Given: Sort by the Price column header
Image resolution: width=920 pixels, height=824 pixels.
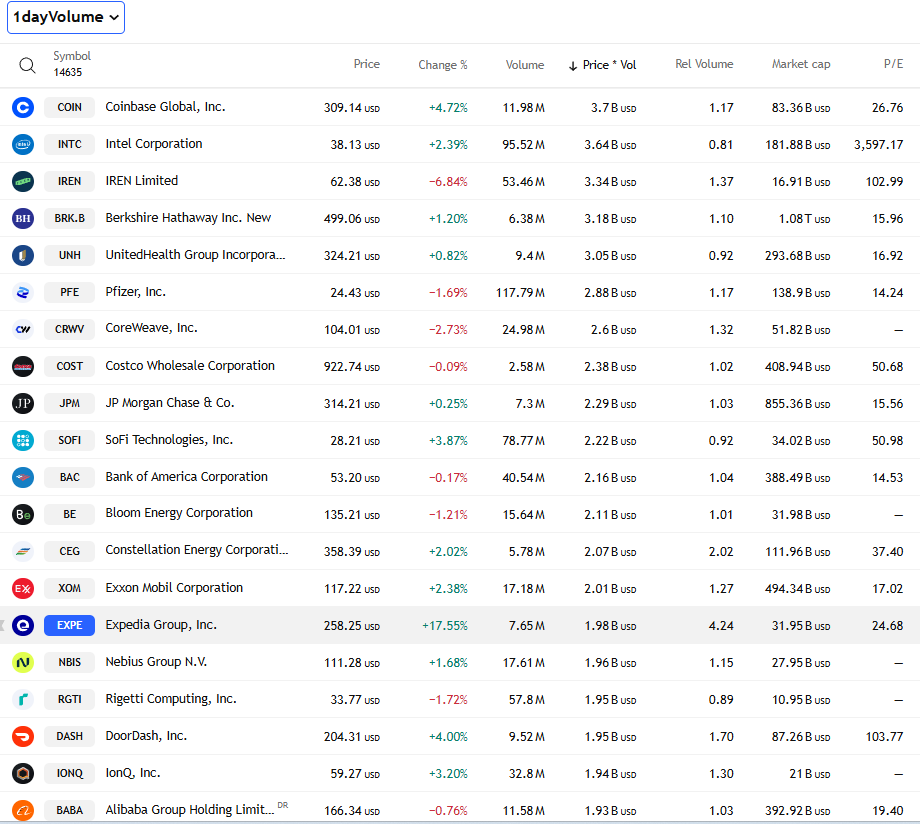Looking at the screenshot, I should point(367,64).
